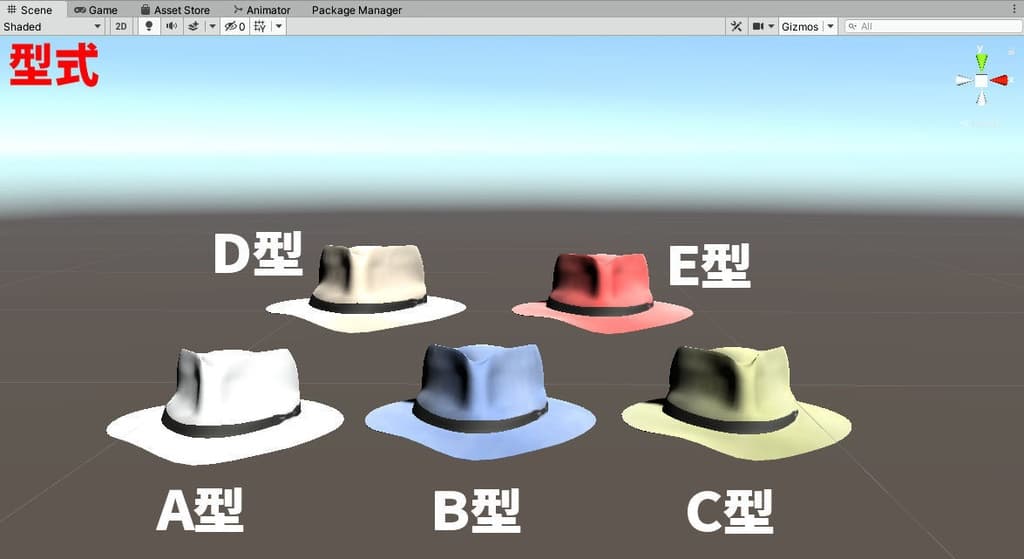Open the Animator tab
1024x559 pixels.
pyautogui.click(x=262, y=10)
